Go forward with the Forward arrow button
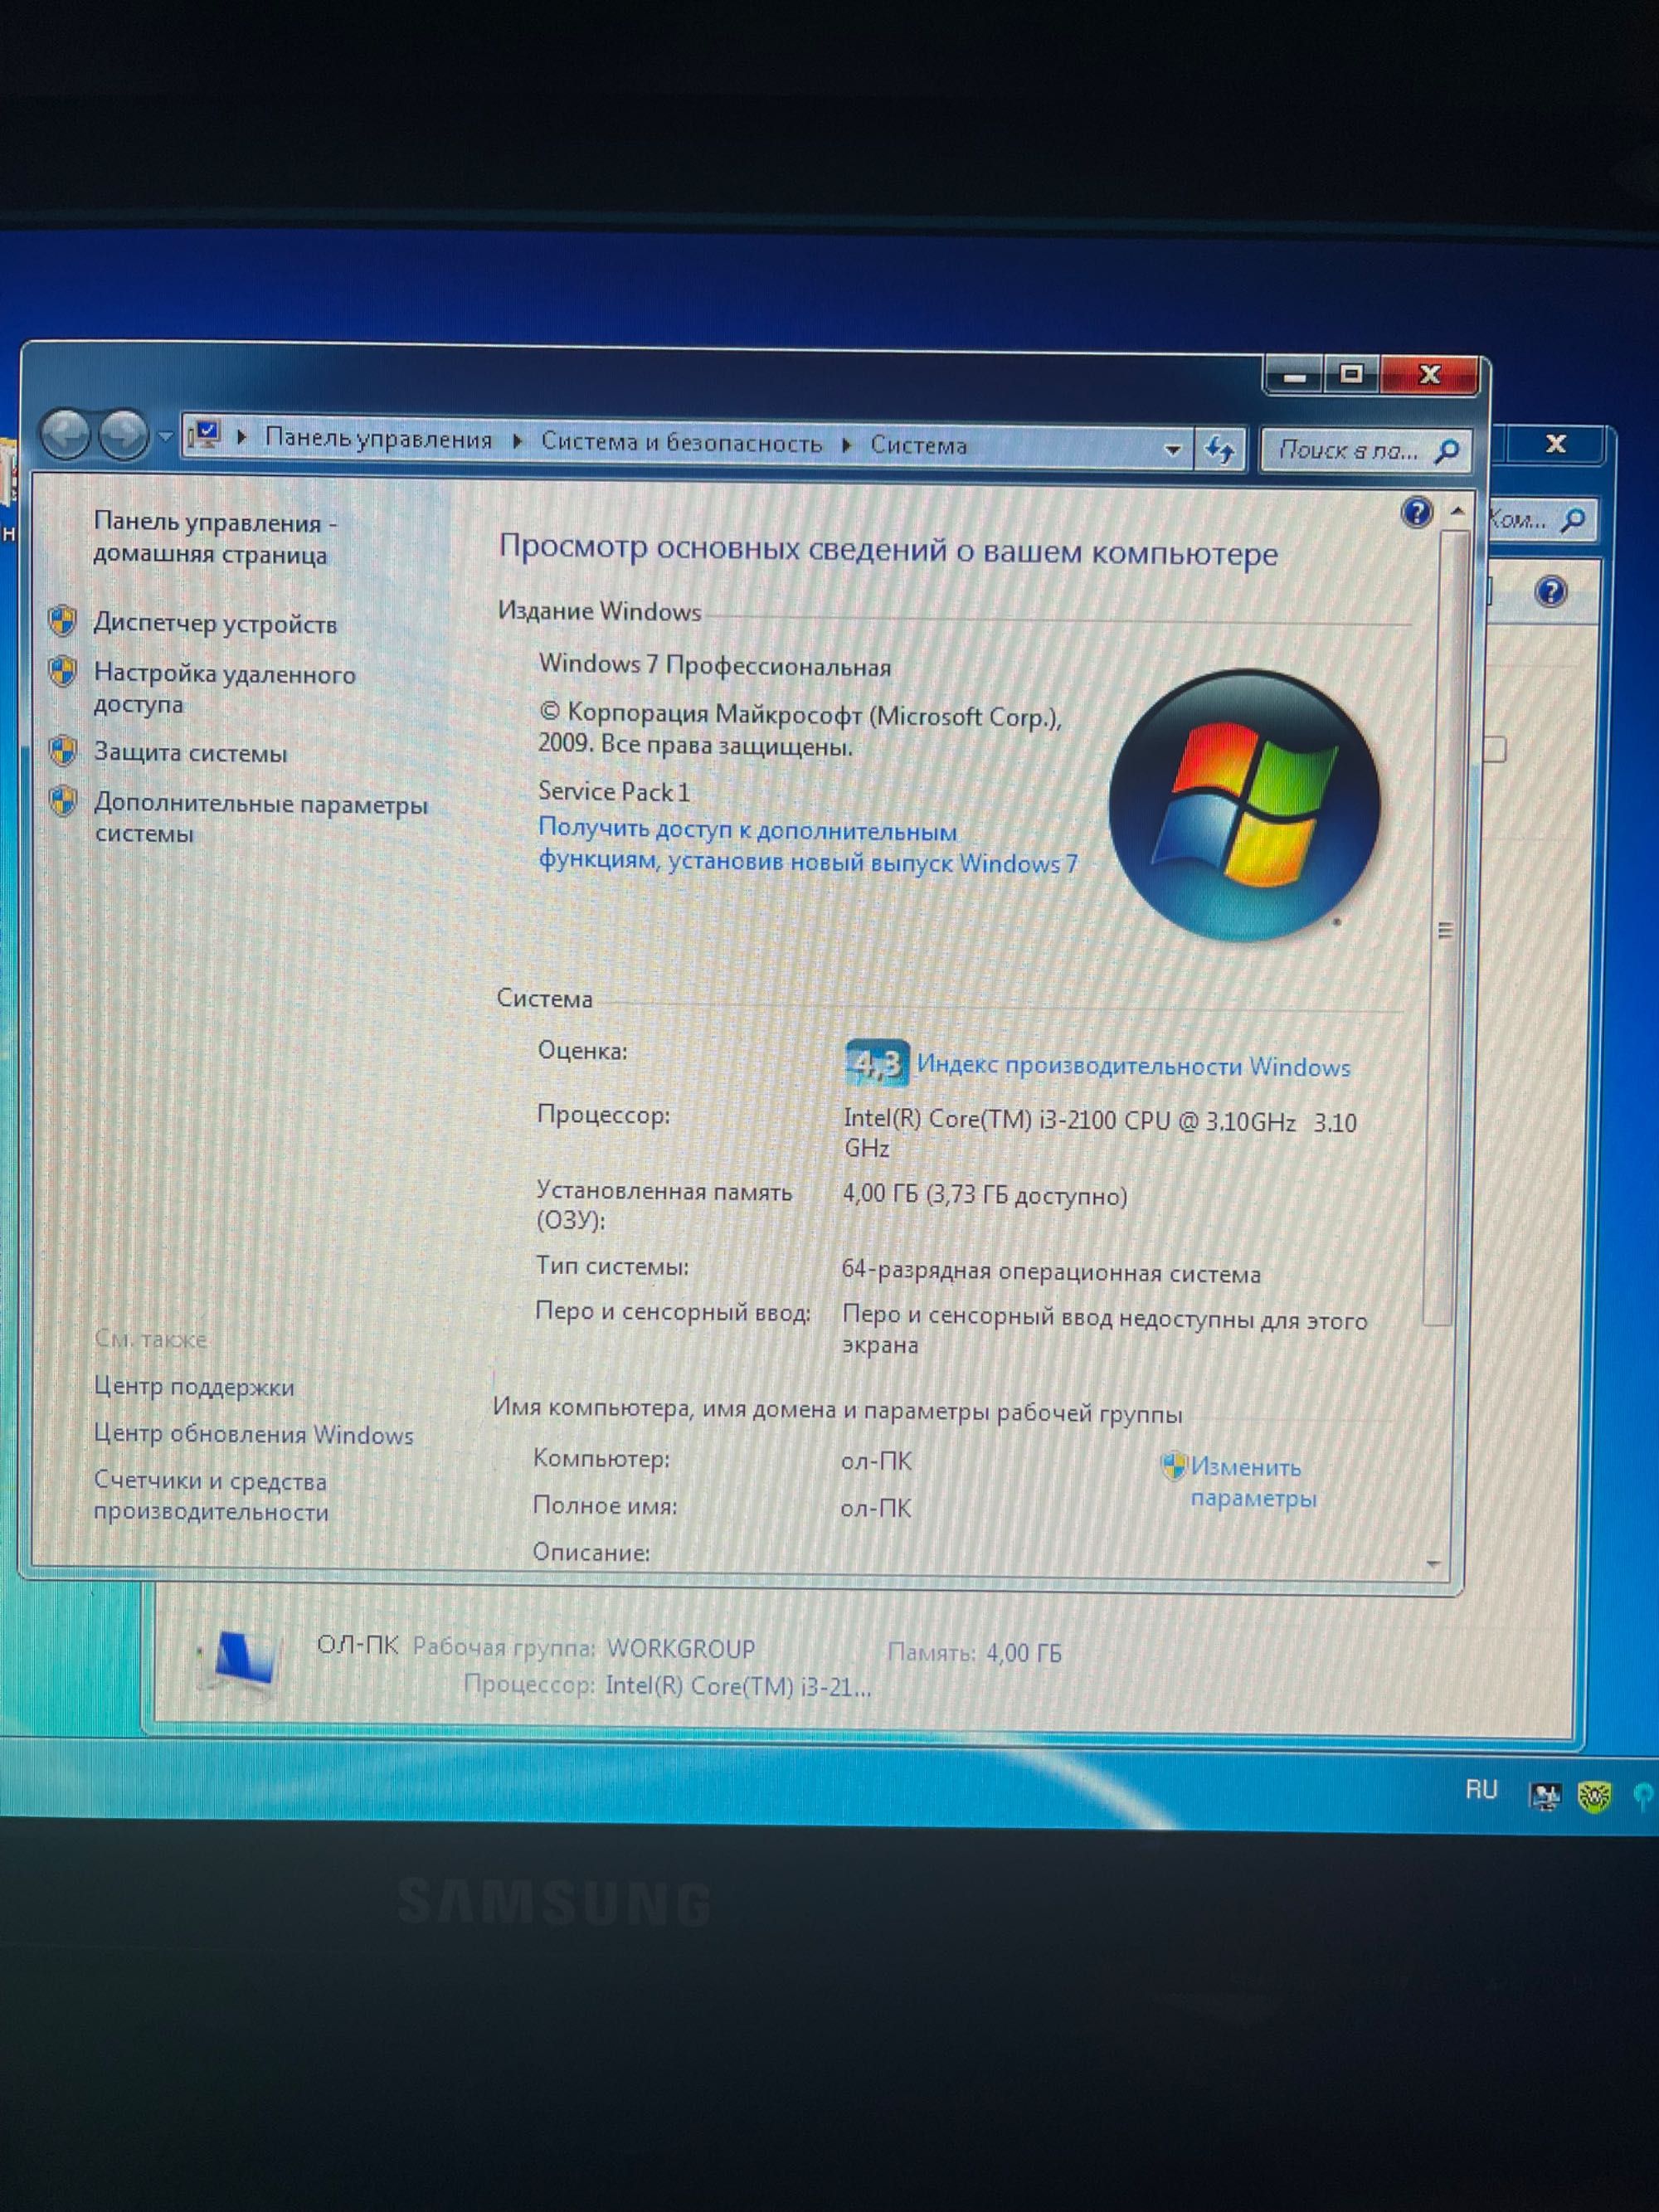 click(124, 436)
